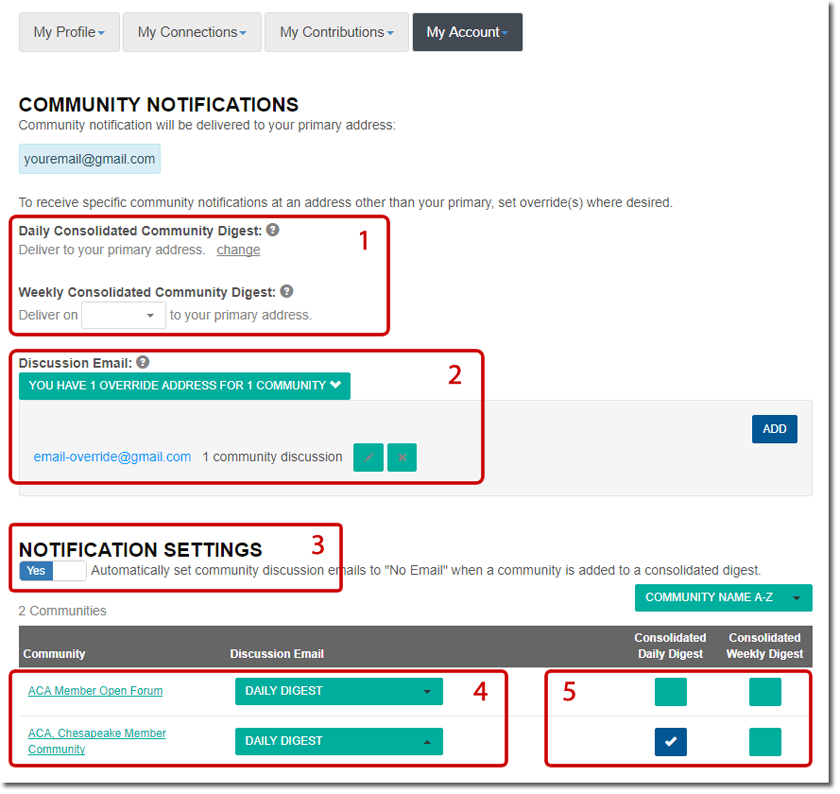840x794 pixels.
Task: Collapse the override address community expander
Action: pyautogui.click(x=184, y=385)
